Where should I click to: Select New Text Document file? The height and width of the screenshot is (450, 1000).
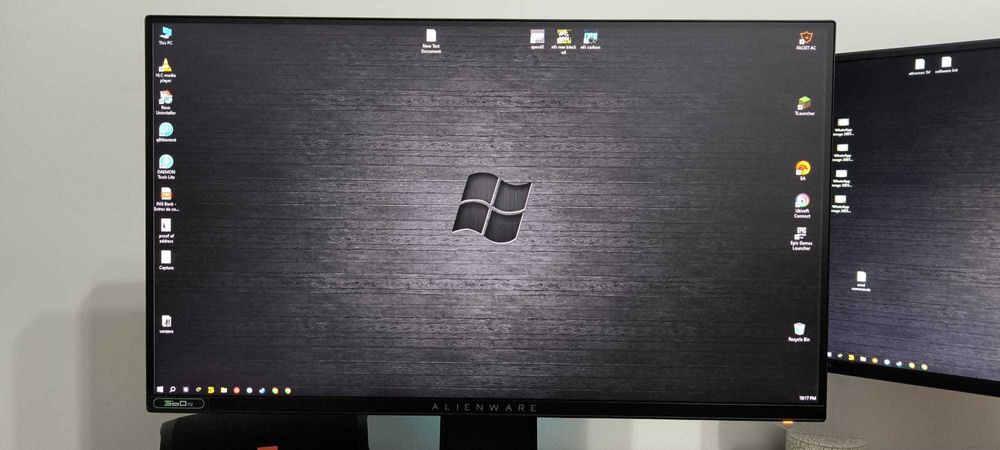[431, 40]
